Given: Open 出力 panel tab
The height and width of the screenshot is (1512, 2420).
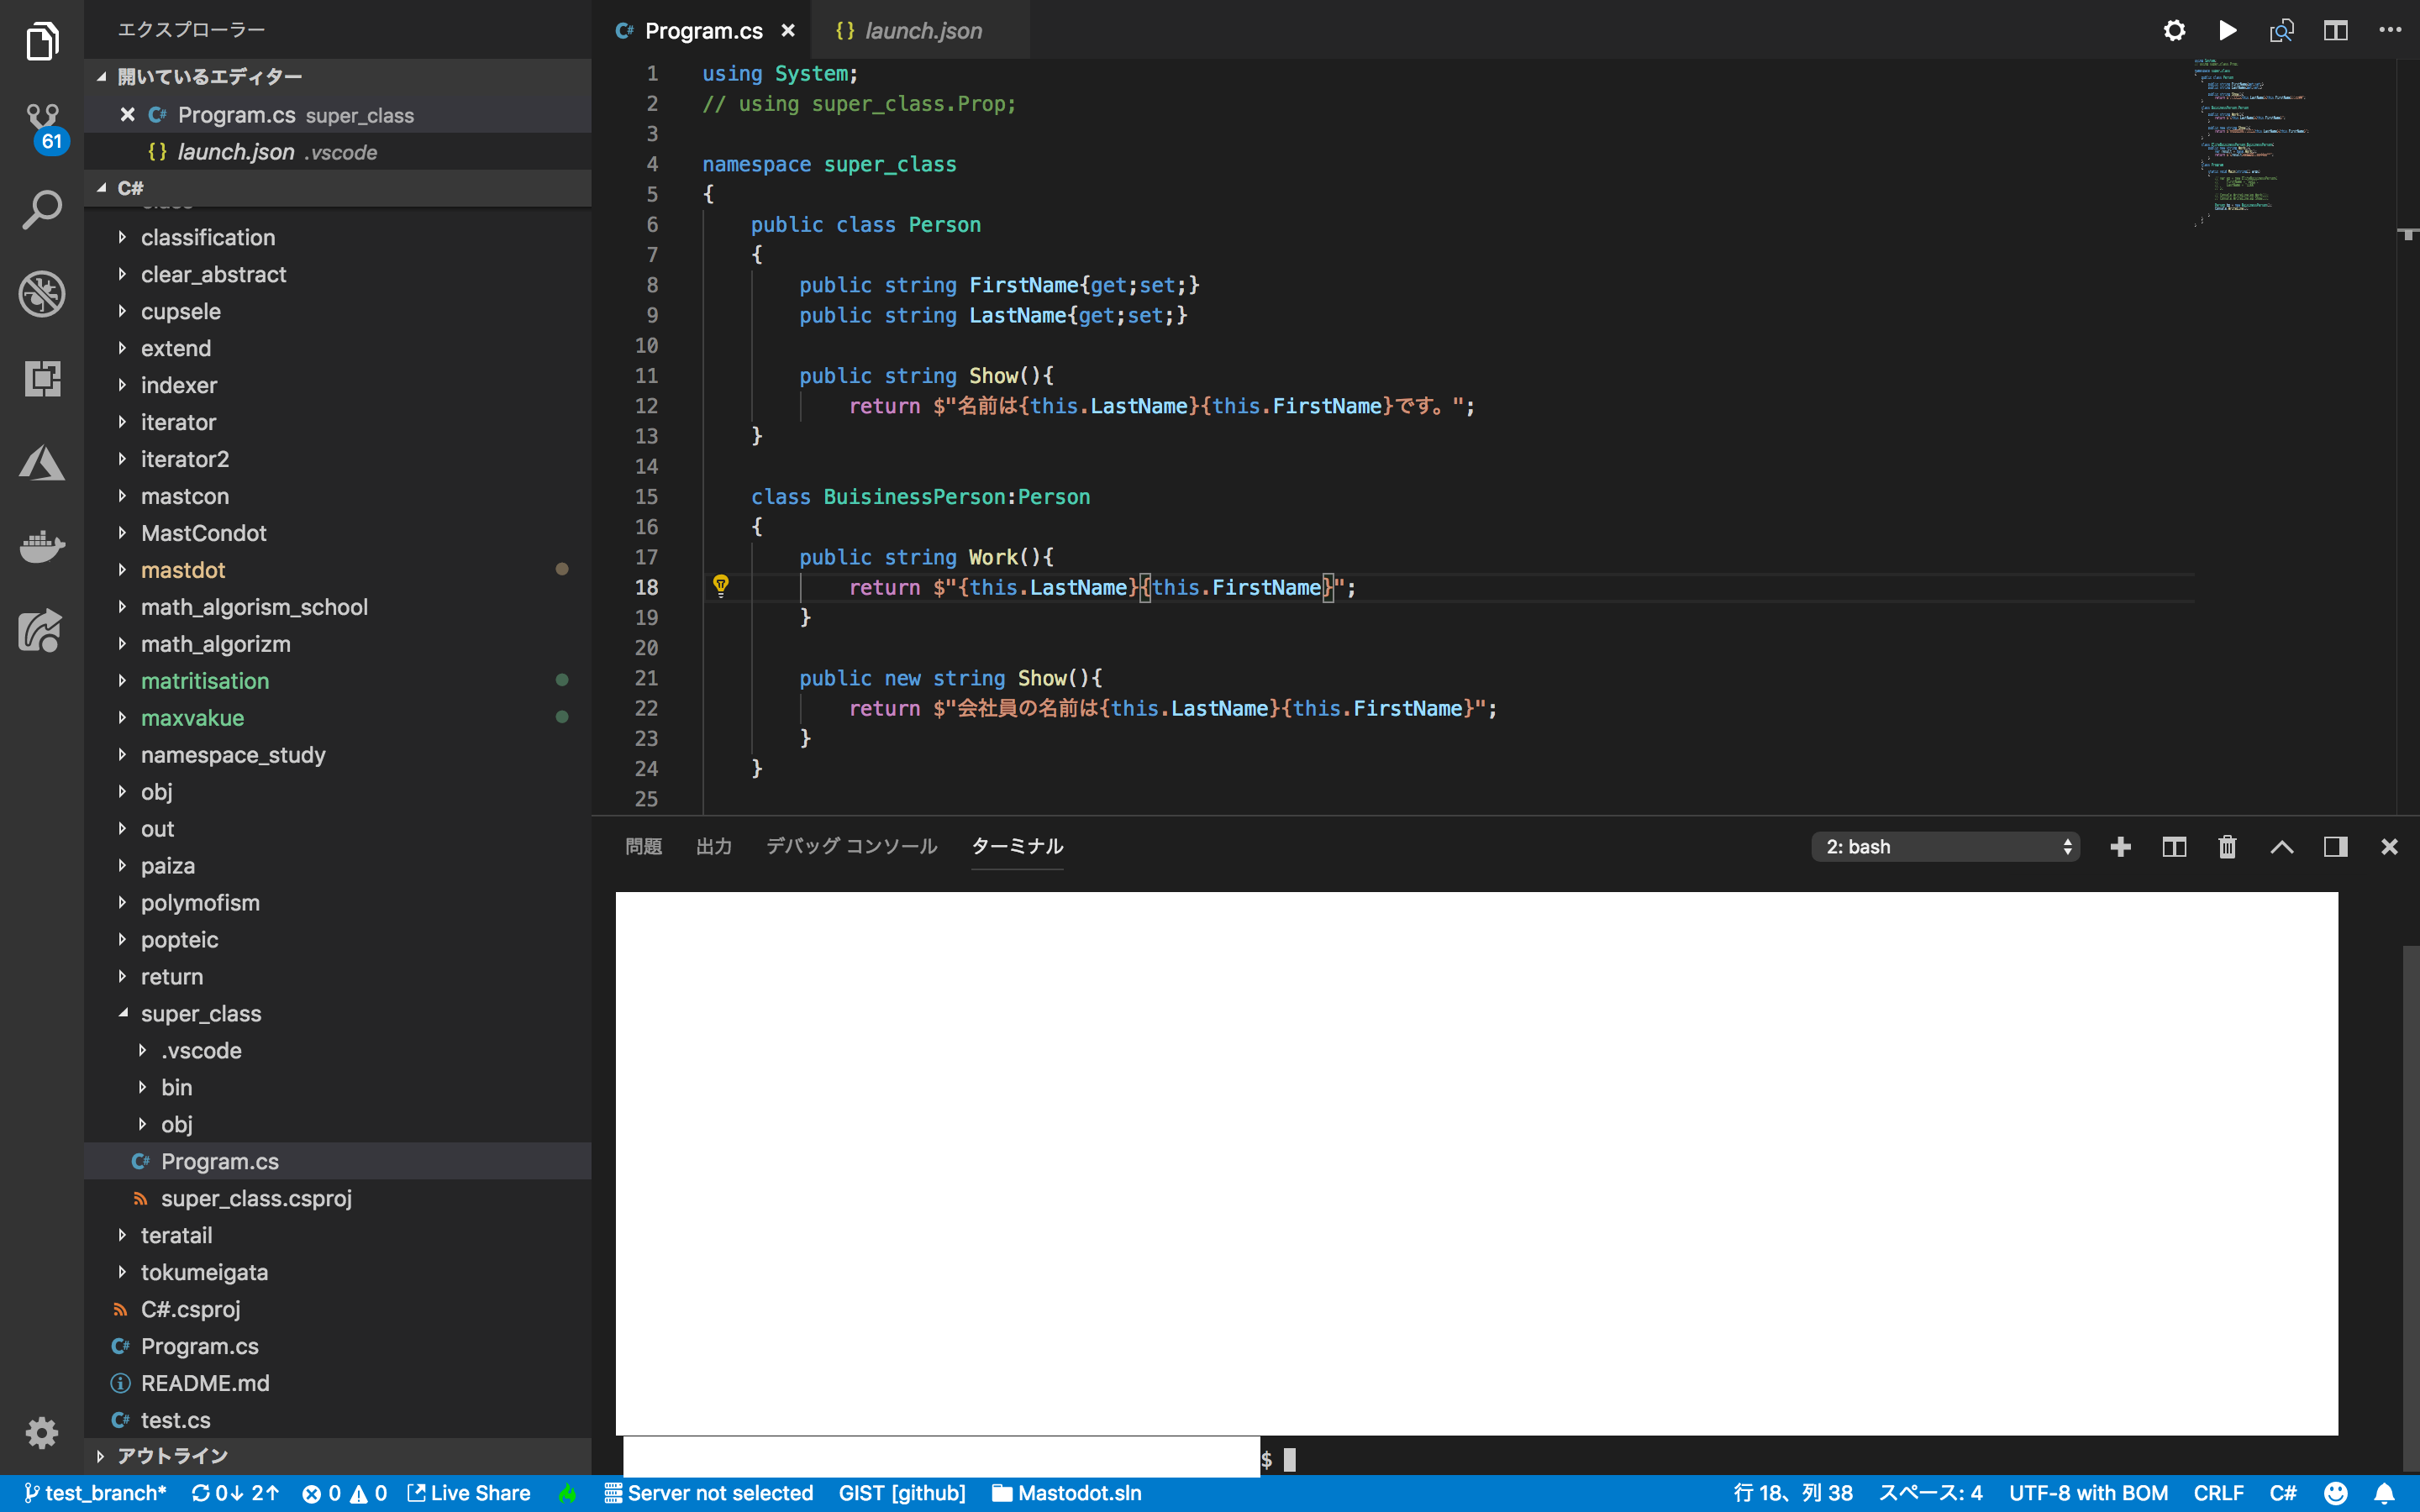Looking at the screenshot, I should coord(714,846).
